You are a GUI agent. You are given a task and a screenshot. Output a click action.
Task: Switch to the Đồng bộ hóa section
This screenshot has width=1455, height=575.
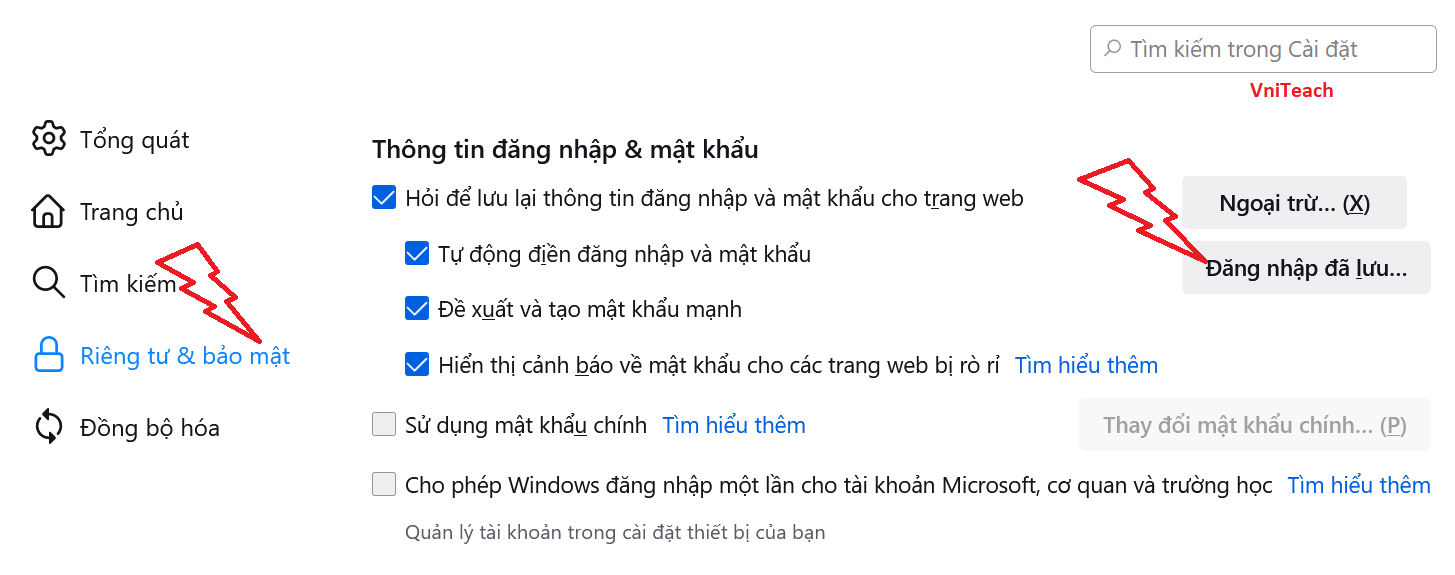coord(150,428)
